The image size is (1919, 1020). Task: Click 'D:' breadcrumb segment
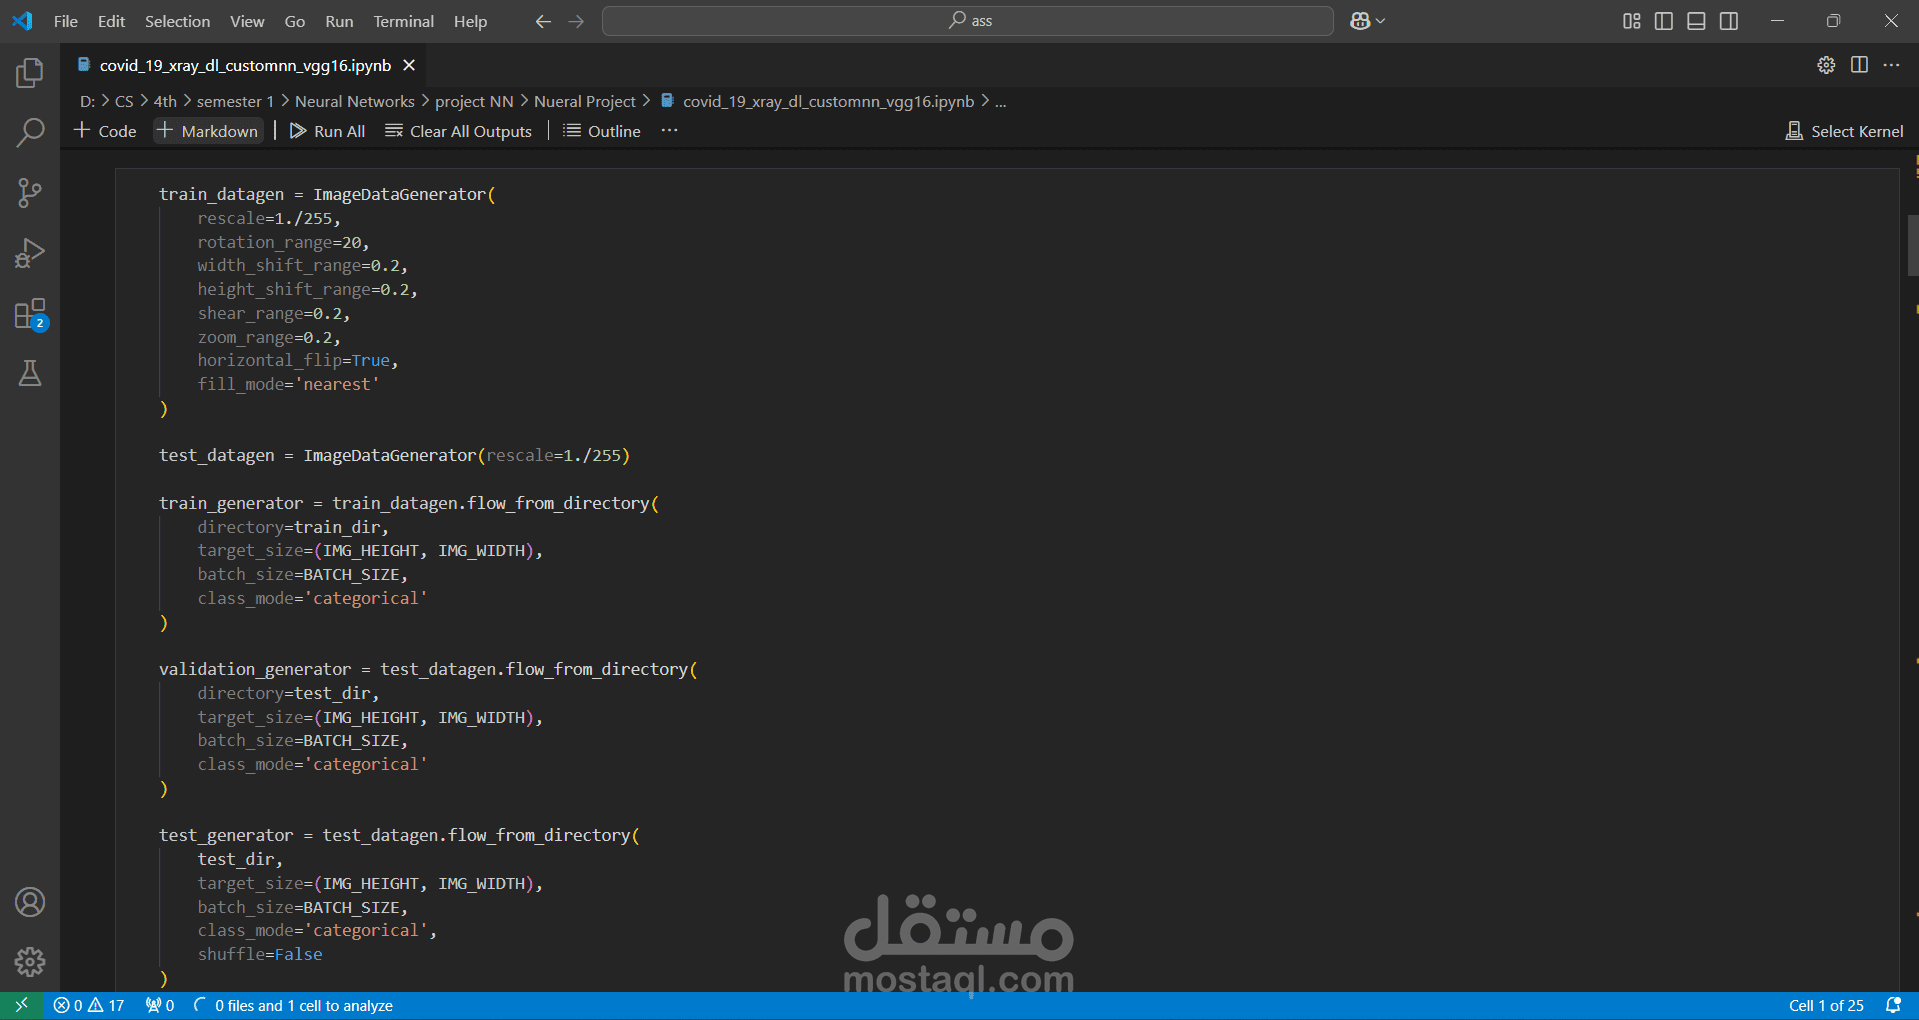coord(88,101)
